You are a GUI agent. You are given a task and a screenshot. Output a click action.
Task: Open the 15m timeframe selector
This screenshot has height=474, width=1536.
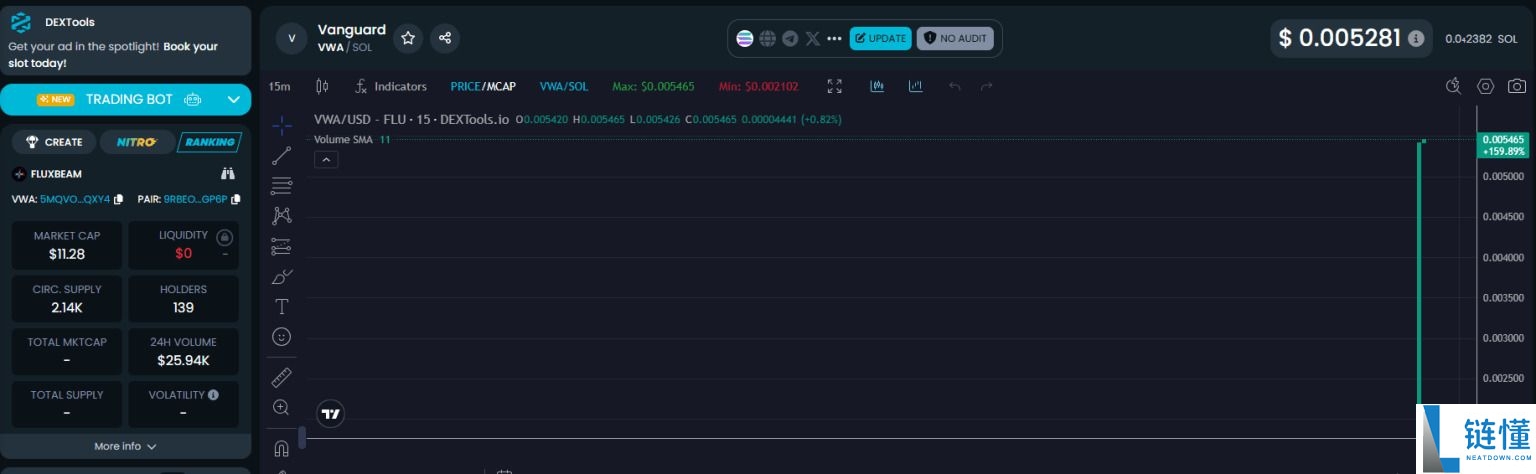[x=279, y=87]
